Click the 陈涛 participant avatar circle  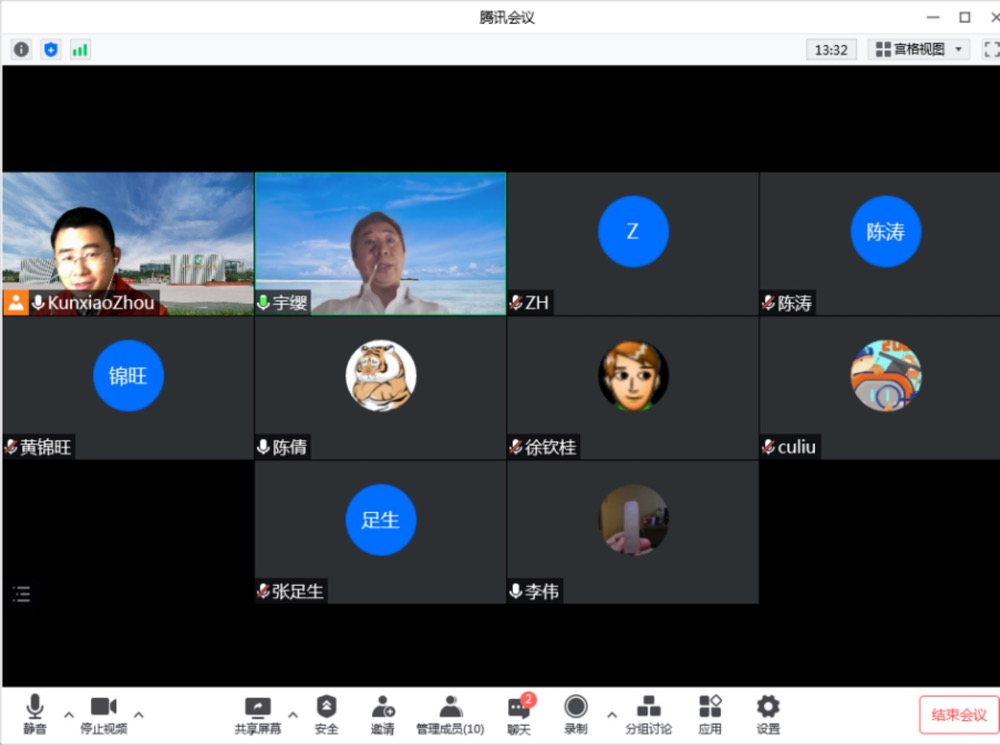click(886, 231)
